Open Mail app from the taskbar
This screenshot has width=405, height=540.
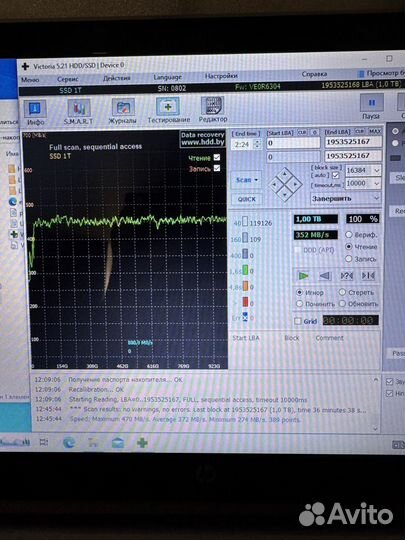(118, 443)
